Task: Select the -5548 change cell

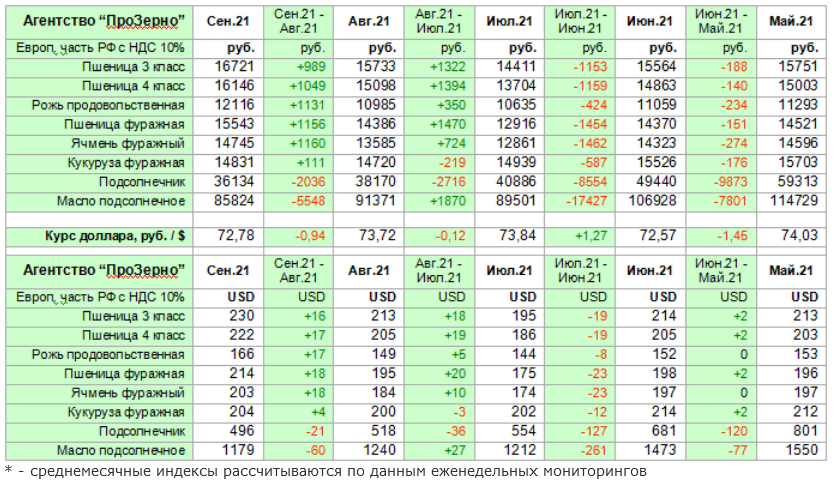Action: click(298, 201)
